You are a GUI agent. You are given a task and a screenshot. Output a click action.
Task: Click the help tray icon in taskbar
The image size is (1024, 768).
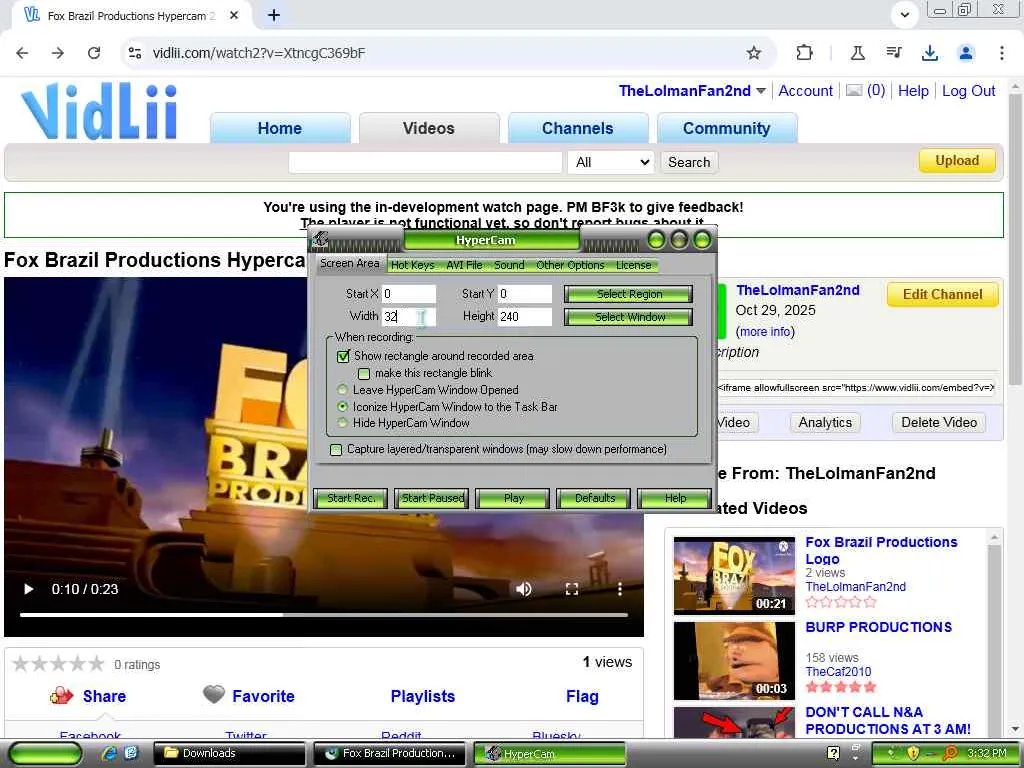[833, 753]
